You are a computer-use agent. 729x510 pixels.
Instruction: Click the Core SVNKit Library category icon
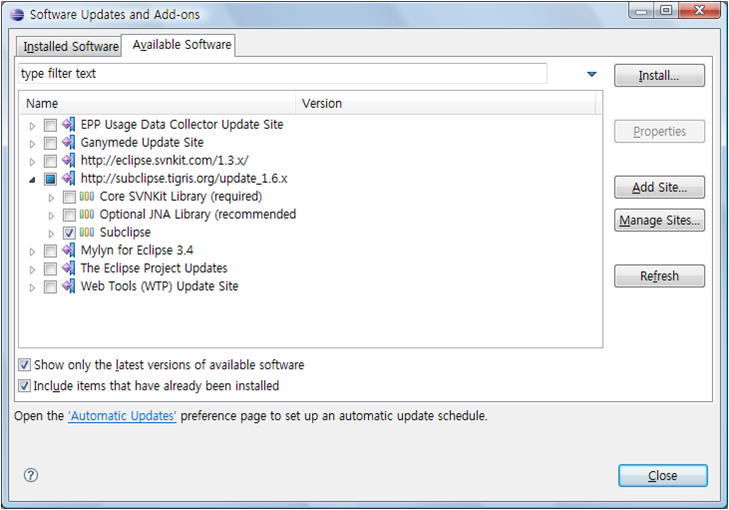click(87, 197)
